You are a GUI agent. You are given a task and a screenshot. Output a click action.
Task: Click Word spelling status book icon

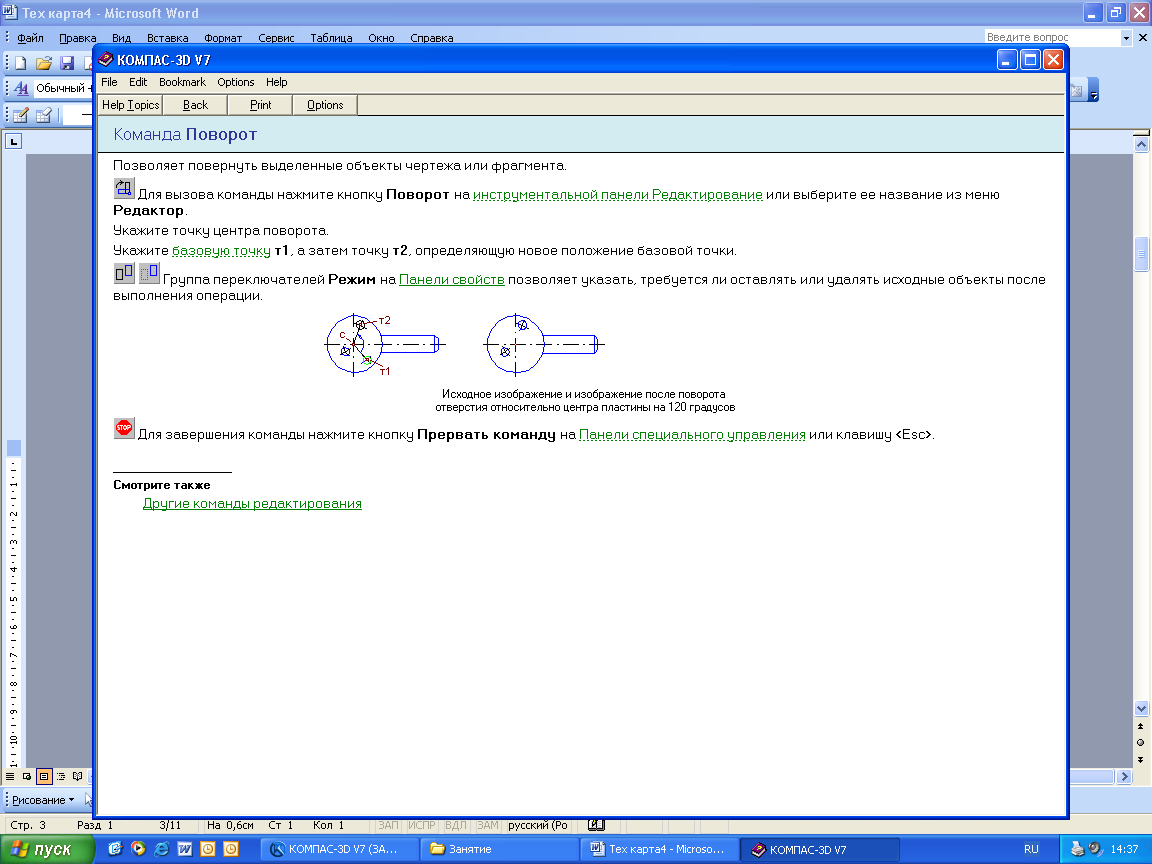pos(597,825)
